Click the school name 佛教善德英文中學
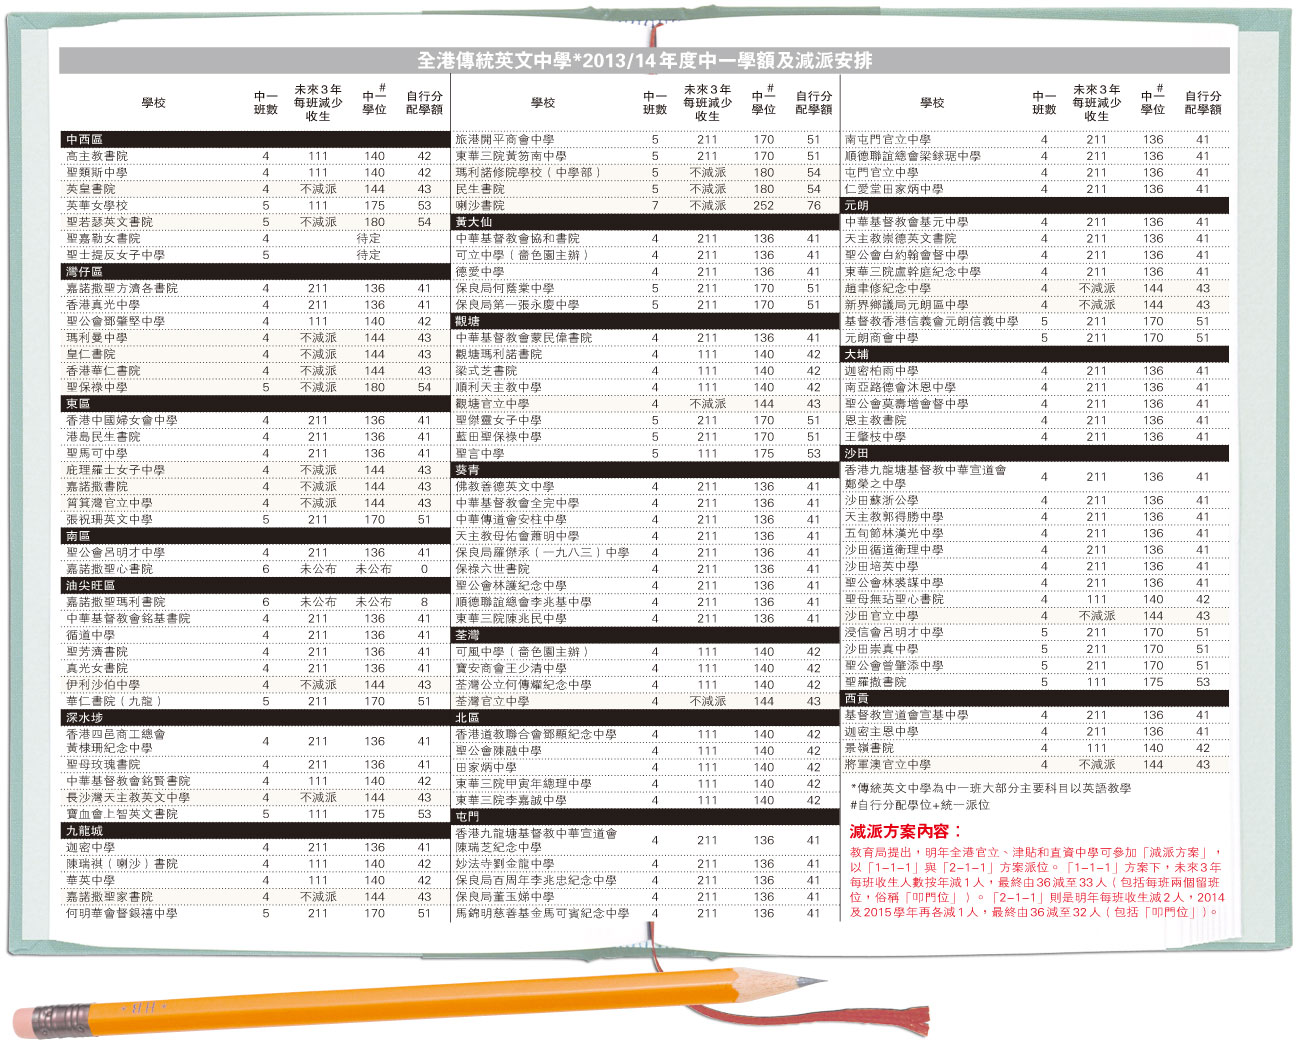This screenshot has height=1041, width=1299. coord(505,486)
